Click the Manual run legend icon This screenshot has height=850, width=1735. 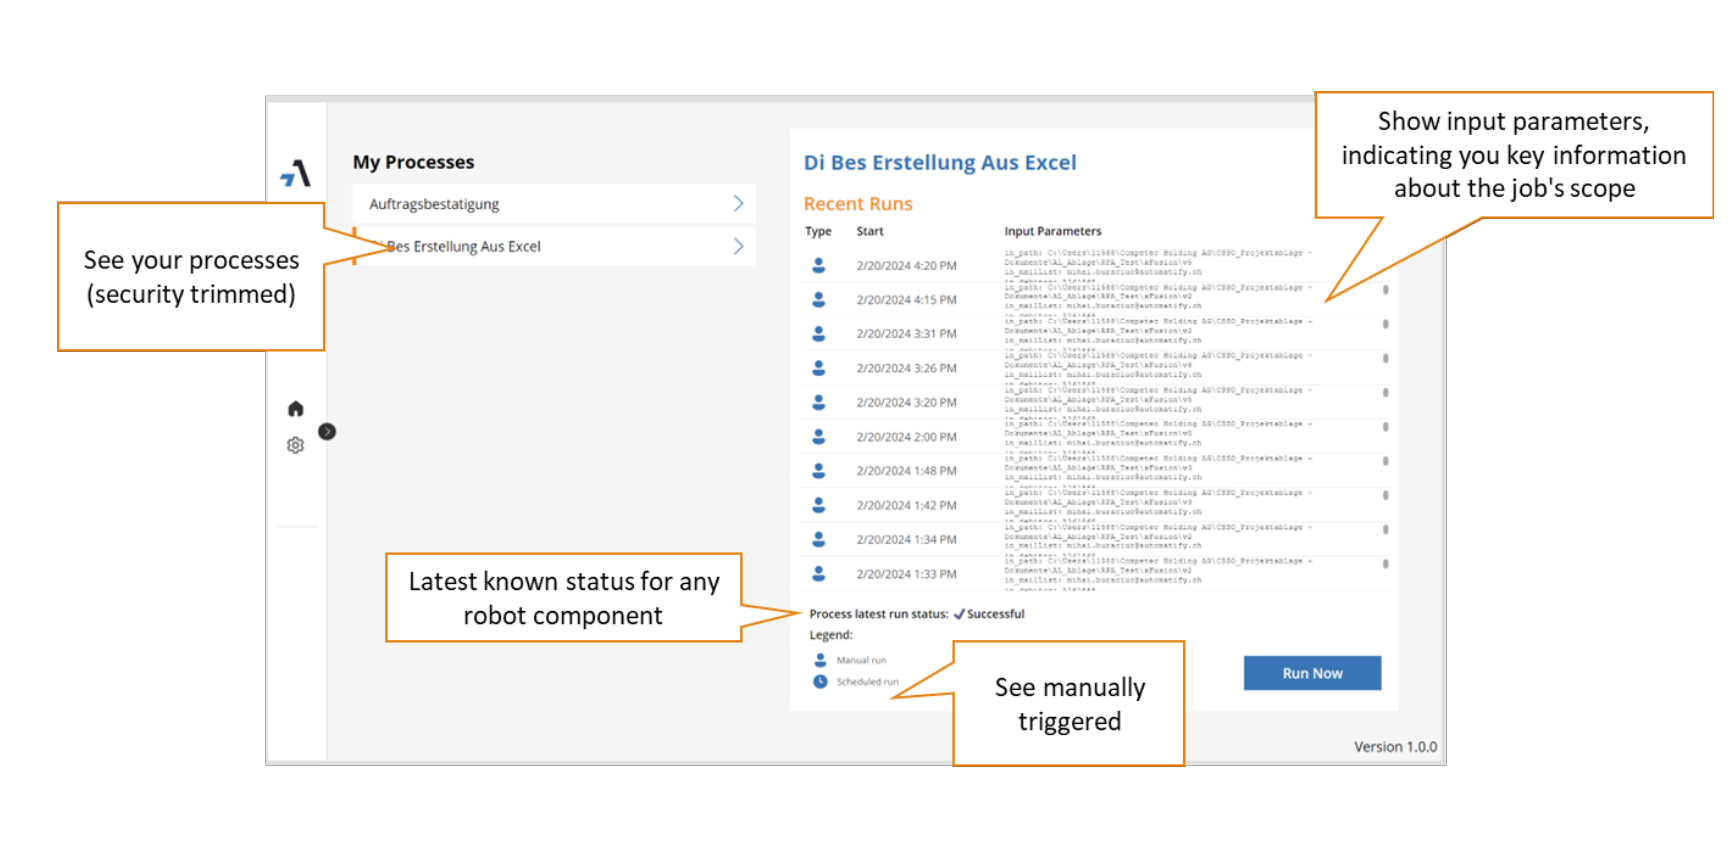click(x=820, y=660)
